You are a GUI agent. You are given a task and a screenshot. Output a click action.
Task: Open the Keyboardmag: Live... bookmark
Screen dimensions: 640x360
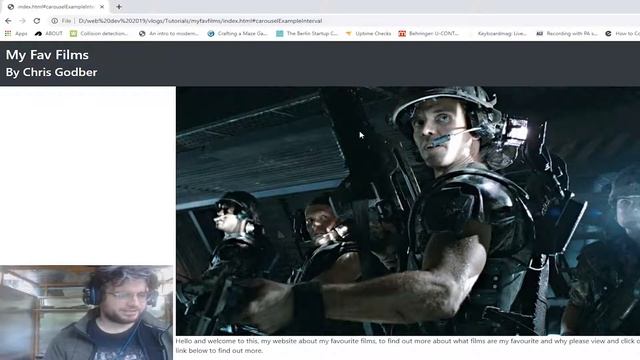coord(498,33)
